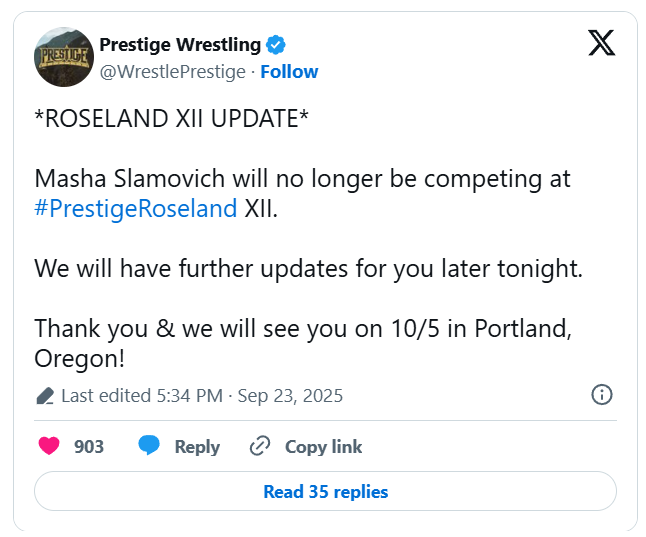The height and width of the screenshot is (537, 646).
Task: Click the X logo icon
Action: click(x=602, y=44)
